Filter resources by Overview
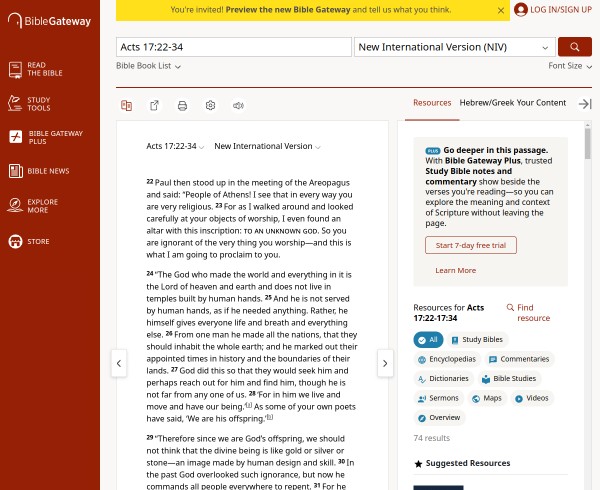The image size is (600, 490). [x=439, y=418]
